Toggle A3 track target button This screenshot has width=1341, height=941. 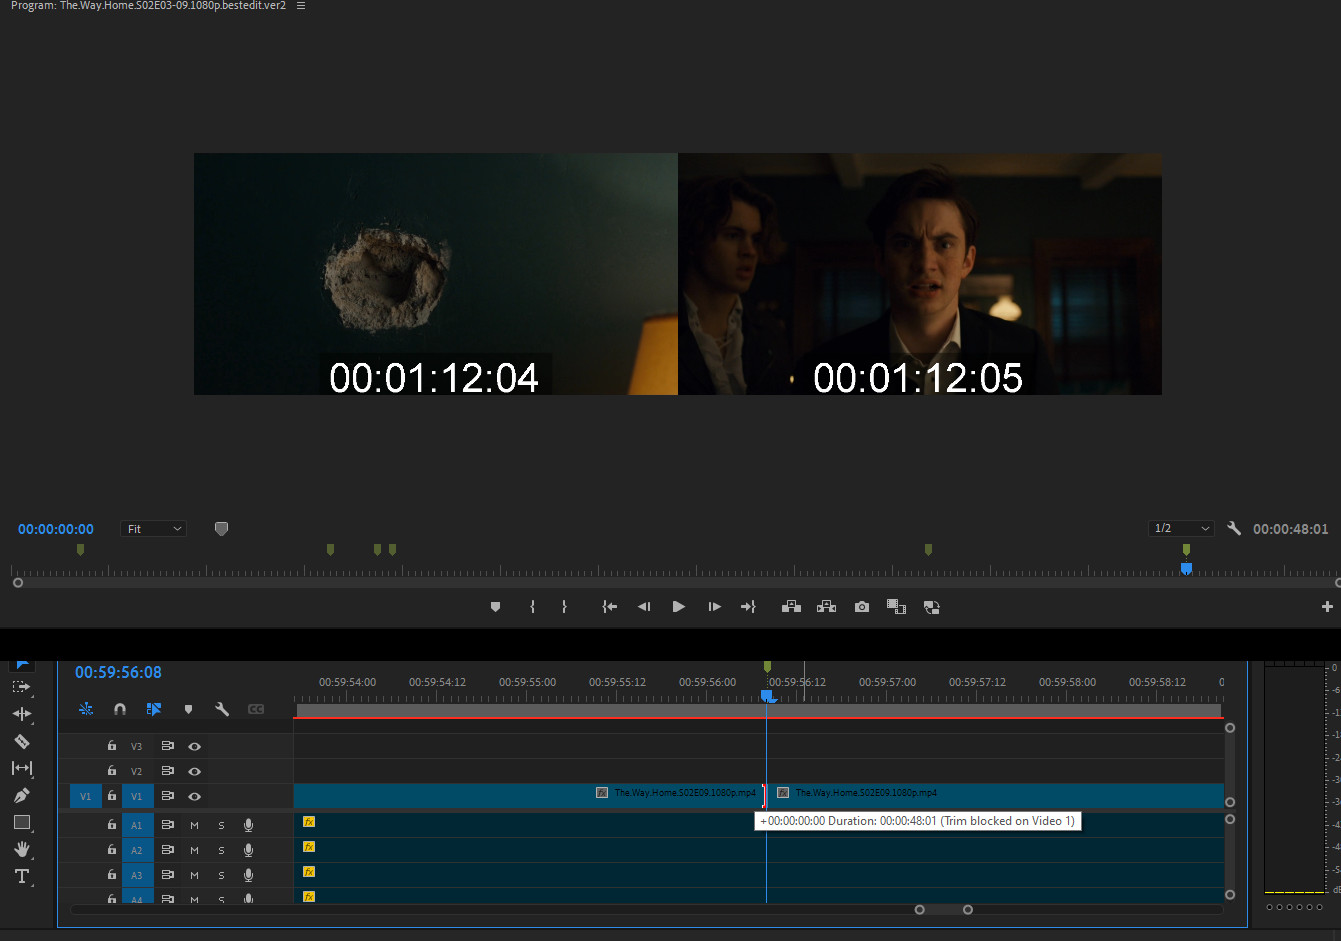click(137, 875)
